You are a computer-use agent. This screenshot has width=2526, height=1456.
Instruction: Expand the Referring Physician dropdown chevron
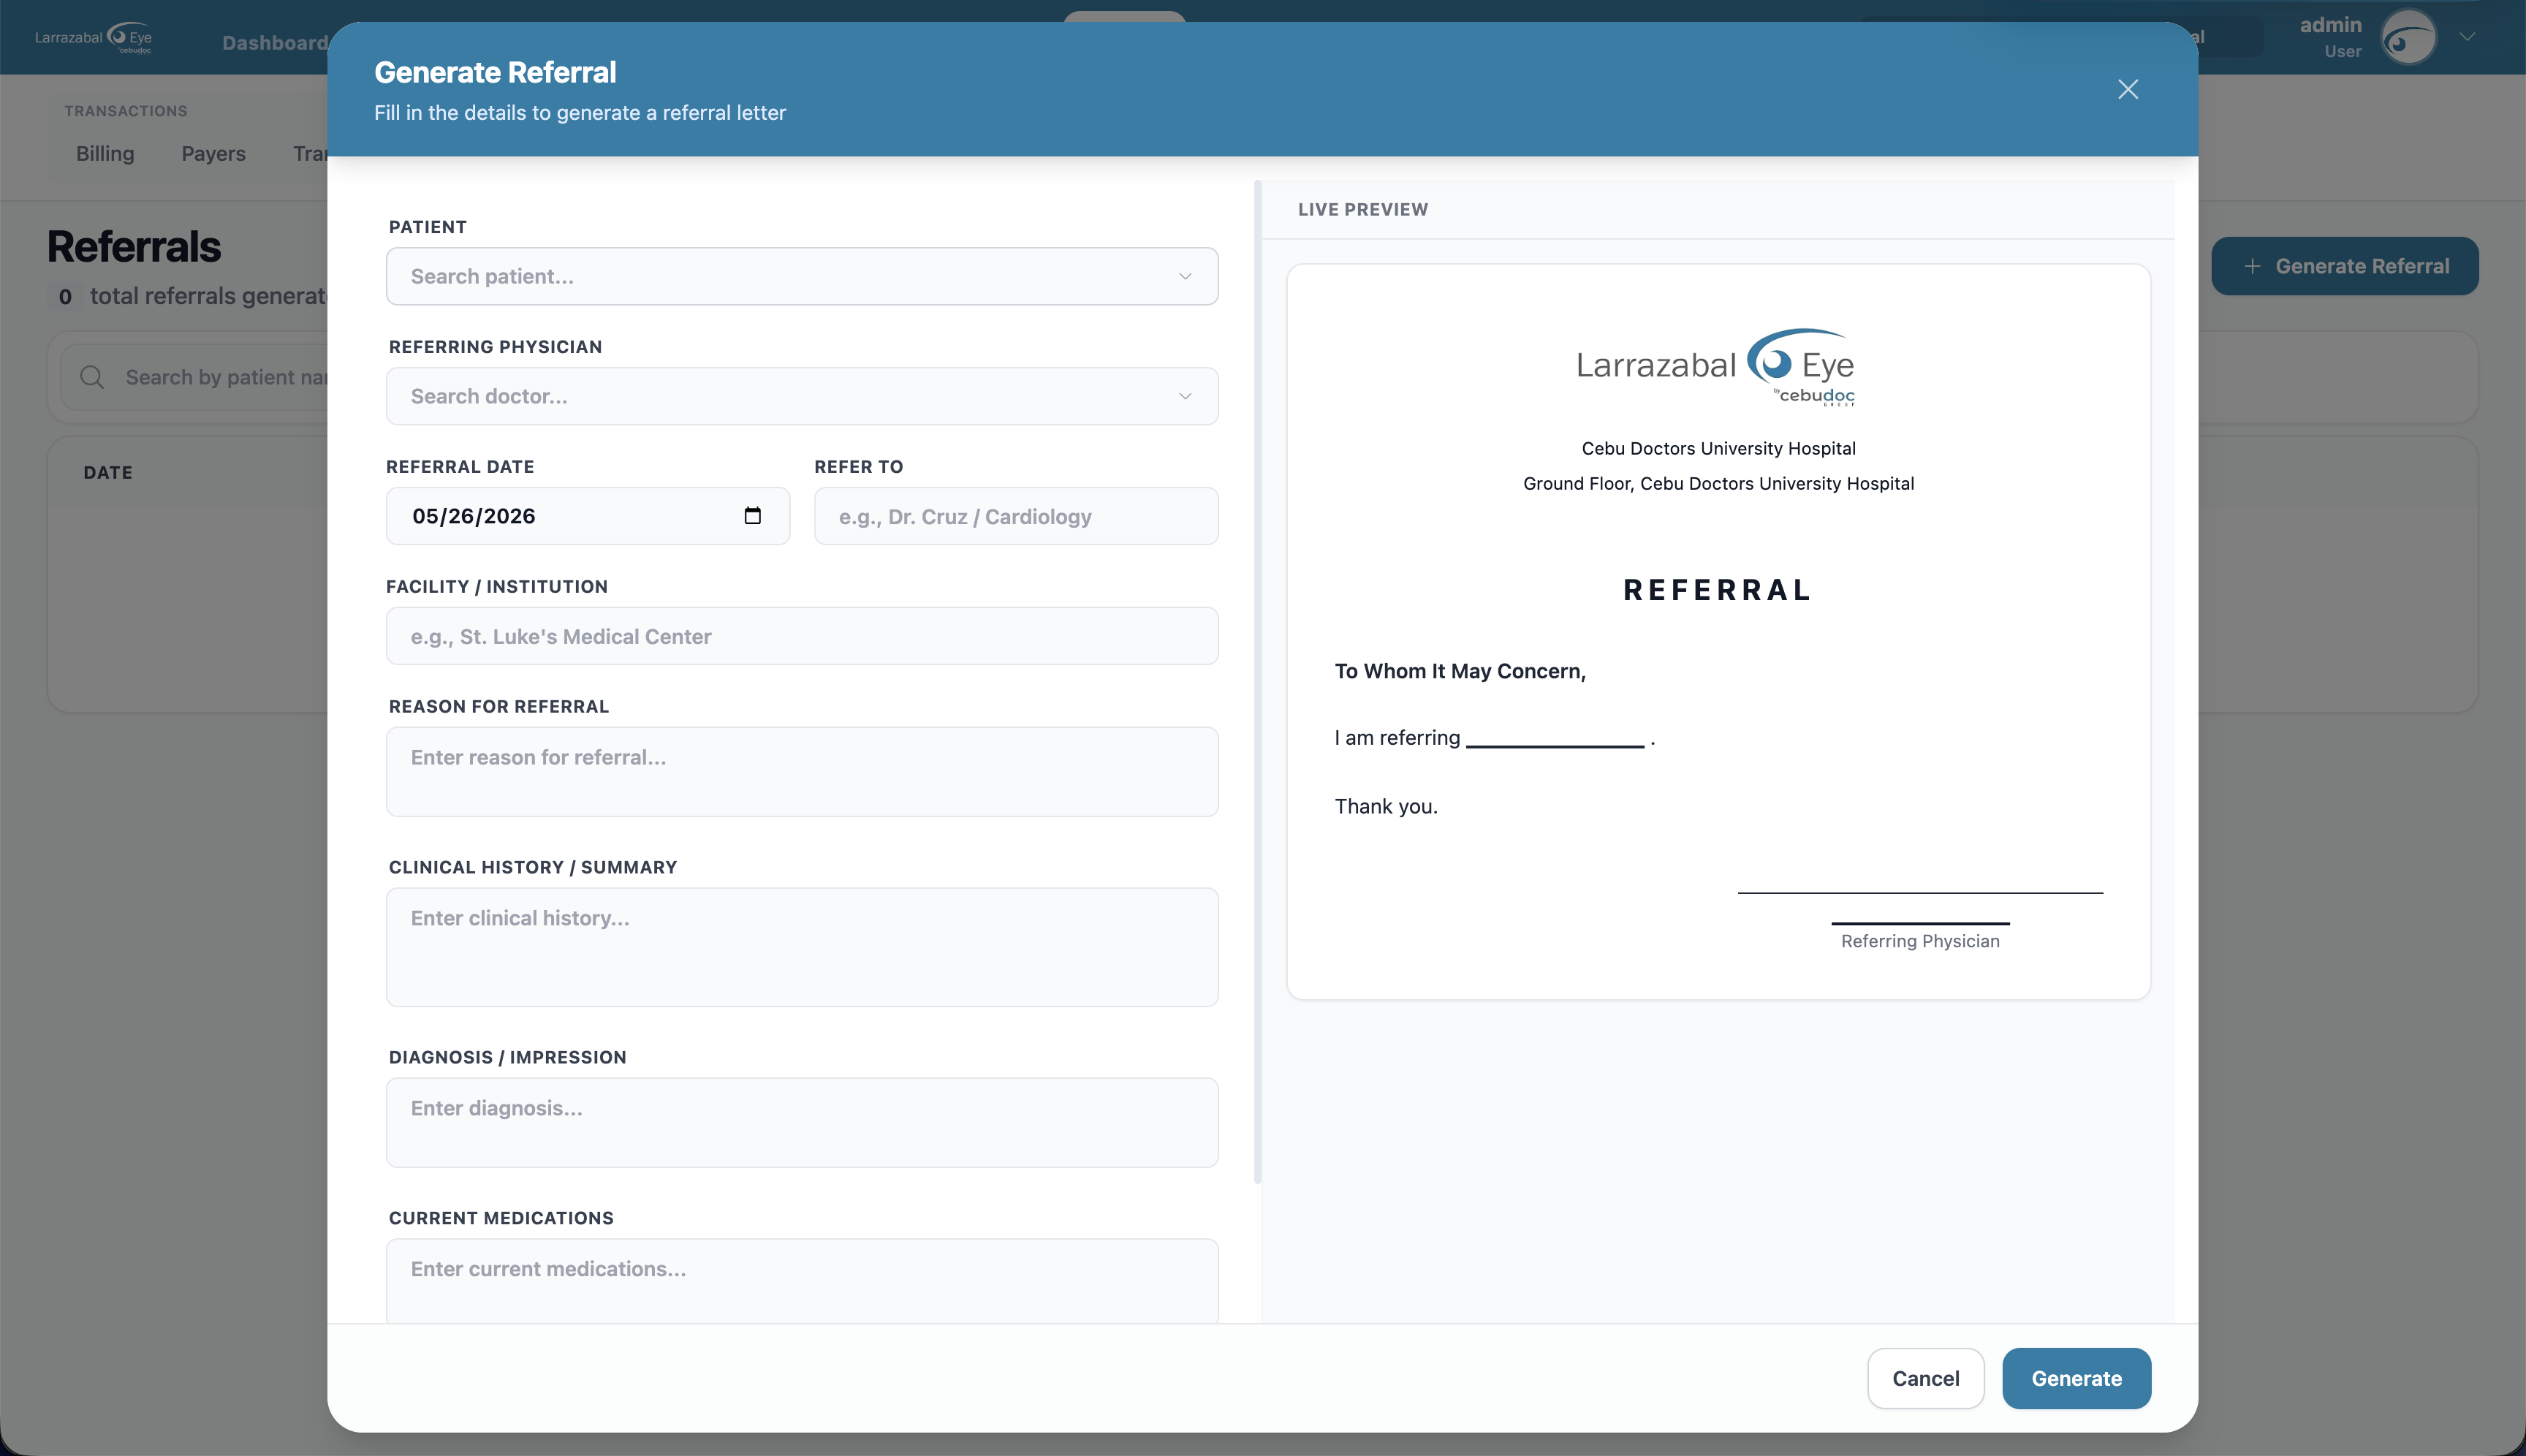click(x=1185, y=396)
